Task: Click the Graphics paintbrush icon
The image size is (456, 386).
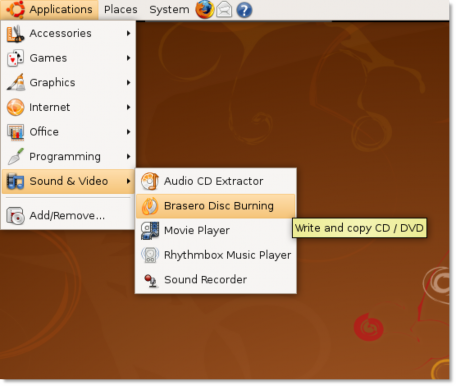Action: point(16,82)
